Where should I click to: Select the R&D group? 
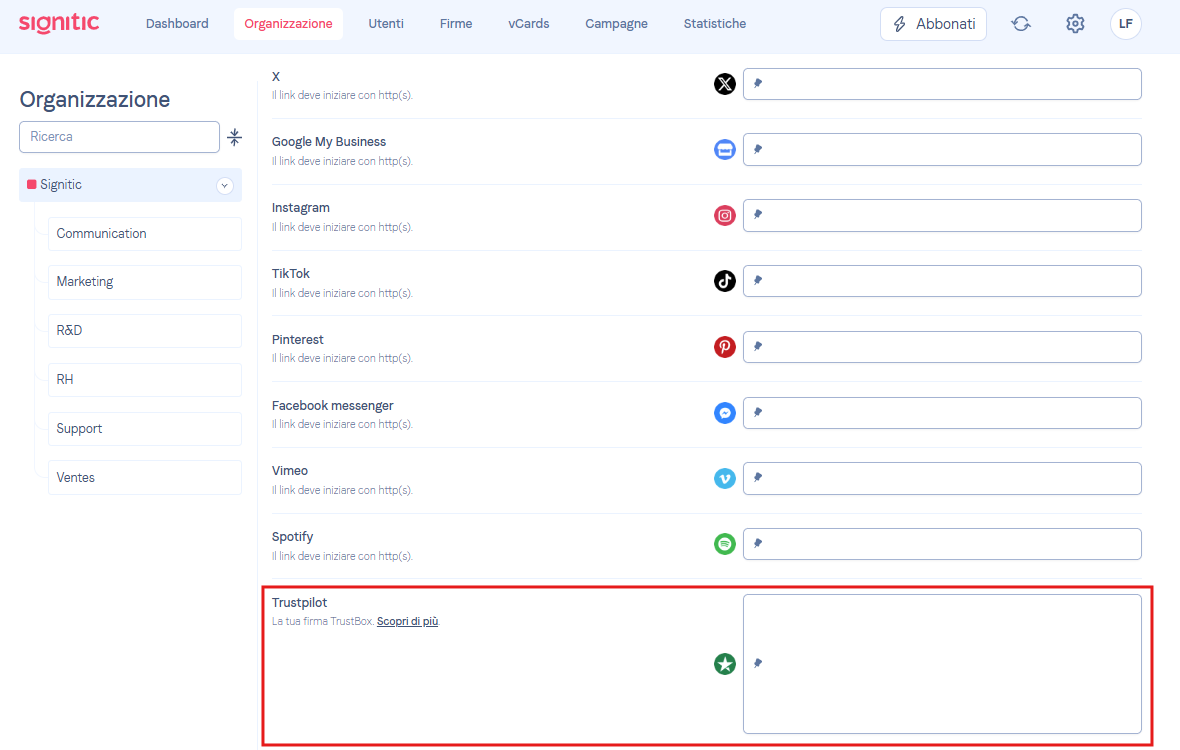pyautogui.click(x=144, y=331)
